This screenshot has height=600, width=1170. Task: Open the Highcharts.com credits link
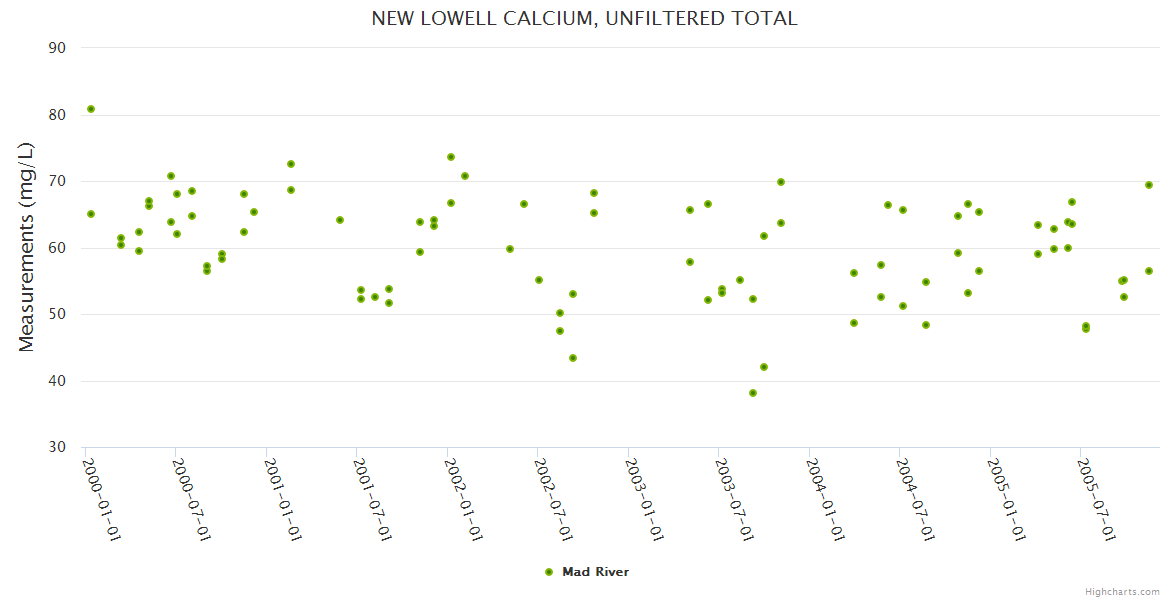(x=1122, y=591)
